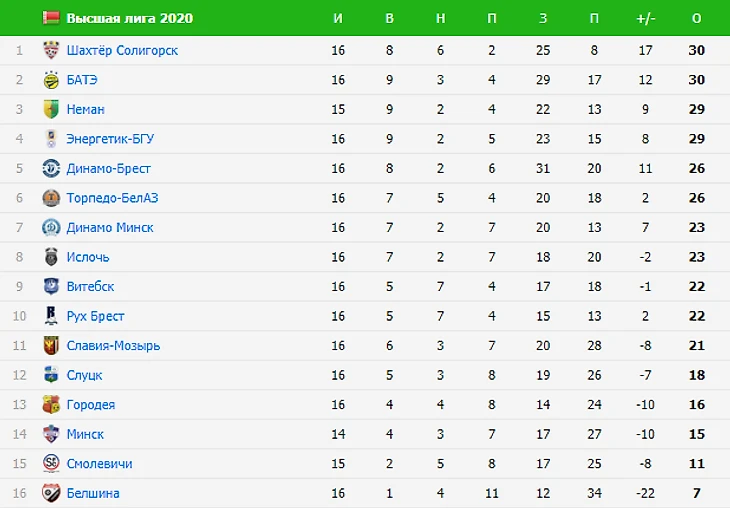Open the Динамо Минск team page
This screenshot has width=730, height=508.
(110, 228)
